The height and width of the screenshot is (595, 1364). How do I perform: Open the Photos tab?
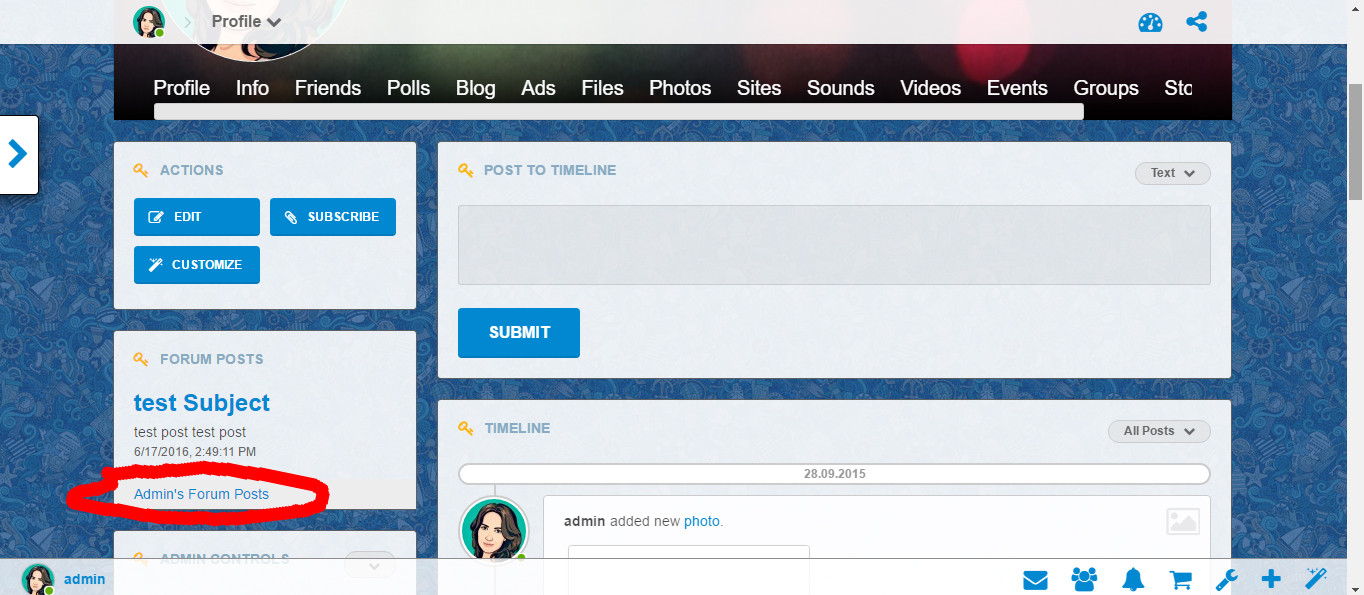680,88
